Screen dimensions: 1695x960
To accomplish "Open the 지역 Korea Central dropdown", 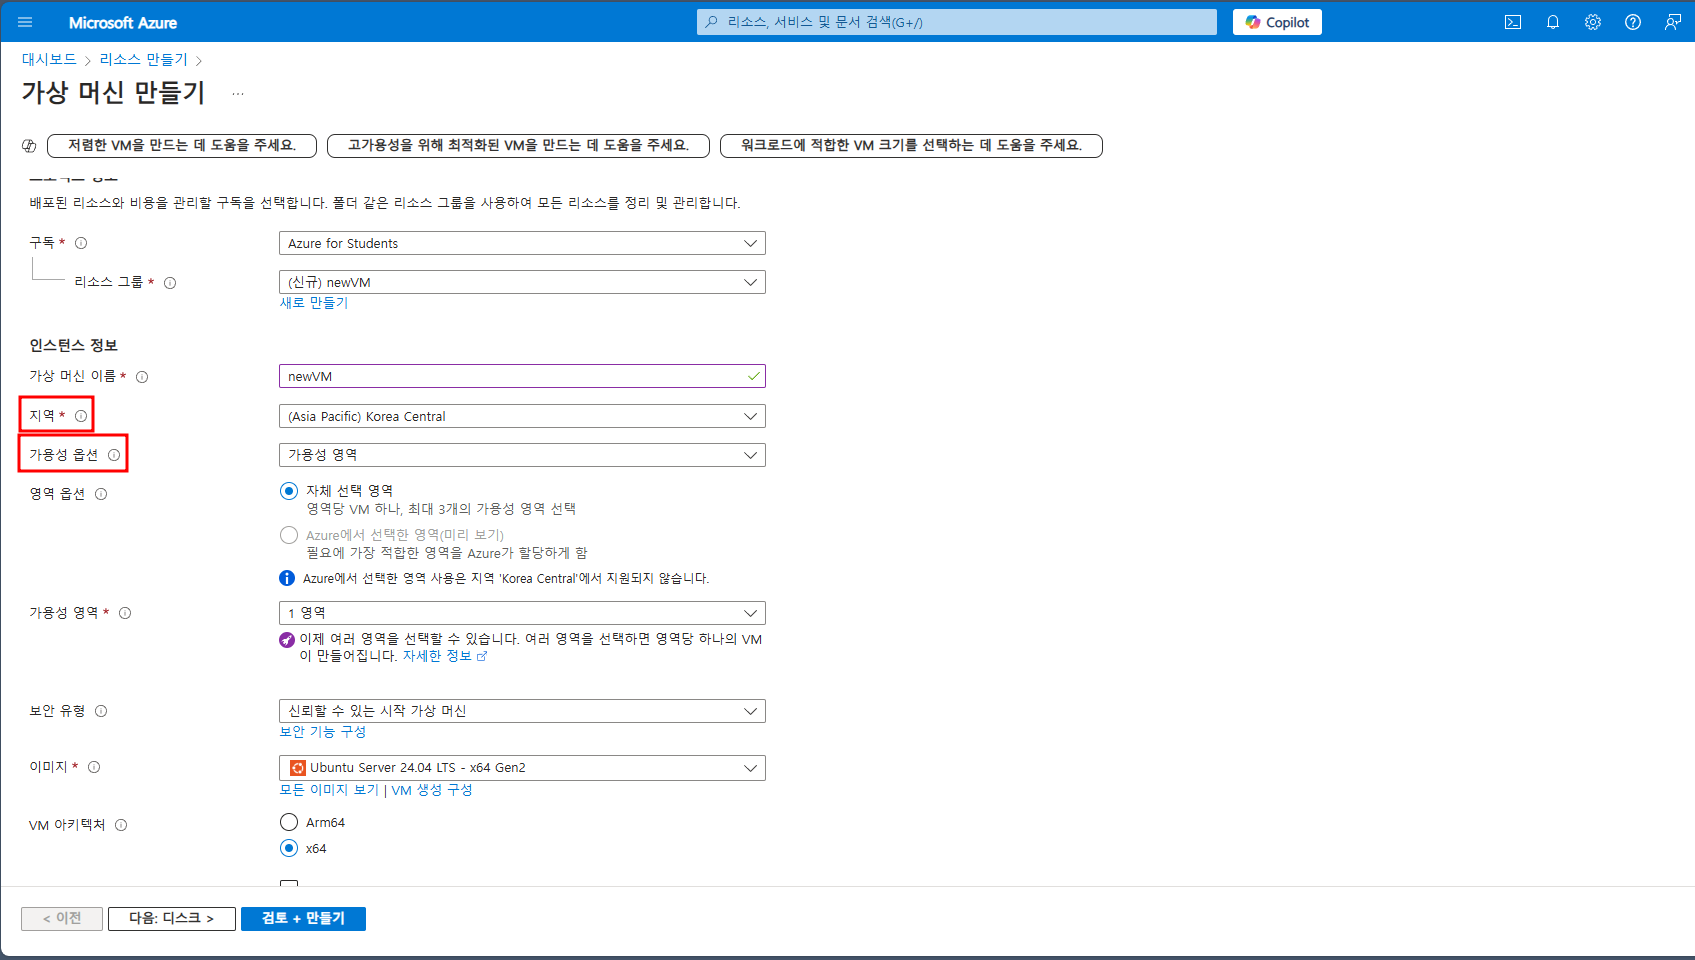I will coord(522,416).
